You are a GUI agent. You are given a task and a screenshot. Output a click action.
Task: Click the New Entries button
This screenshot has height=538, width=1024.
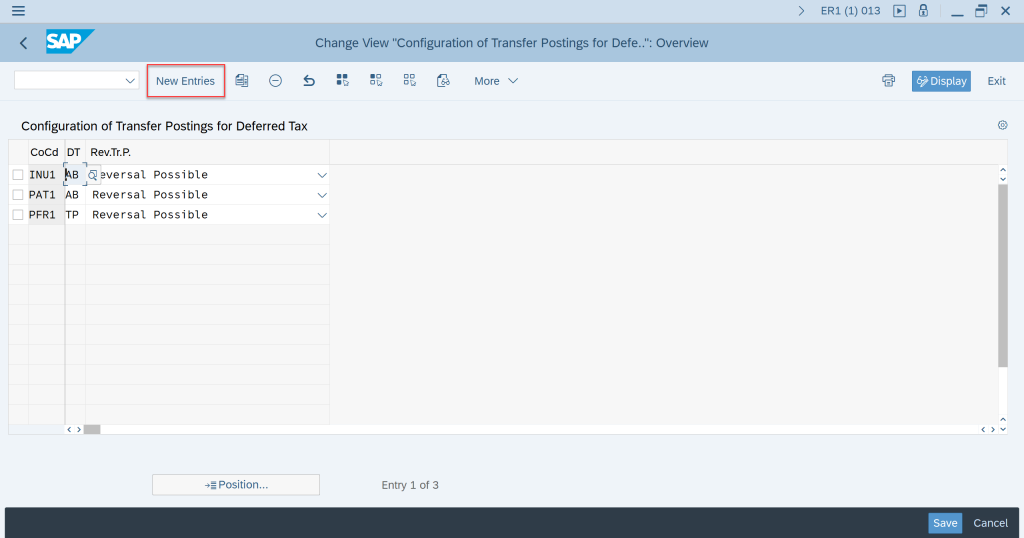[185, 81]
